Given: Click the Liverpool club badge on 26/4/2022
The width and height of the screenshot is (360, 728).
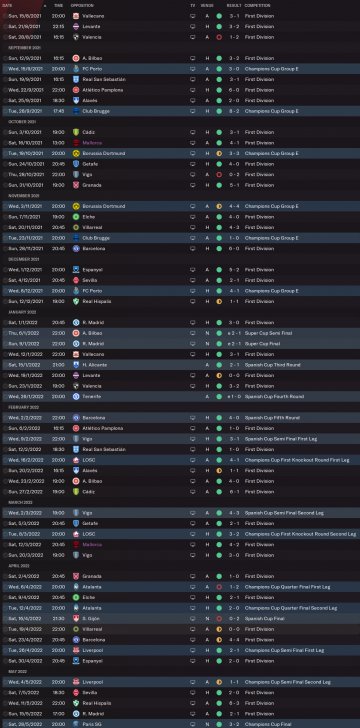Looking at the screenshot, I should pyautogui.click(x=76, y=650).
